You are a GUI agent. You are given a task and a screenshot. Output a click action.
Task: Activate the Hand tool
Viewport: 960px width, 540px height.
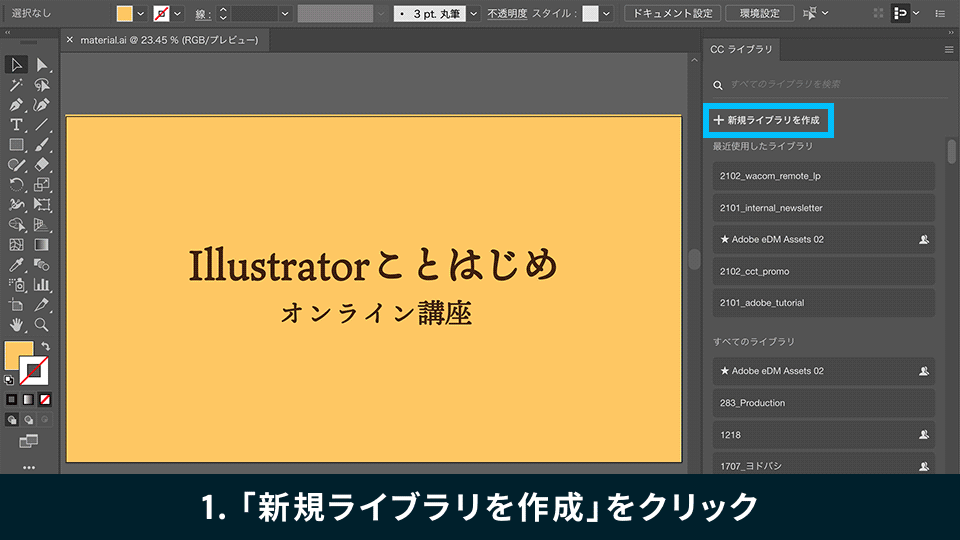click(16, 325)
